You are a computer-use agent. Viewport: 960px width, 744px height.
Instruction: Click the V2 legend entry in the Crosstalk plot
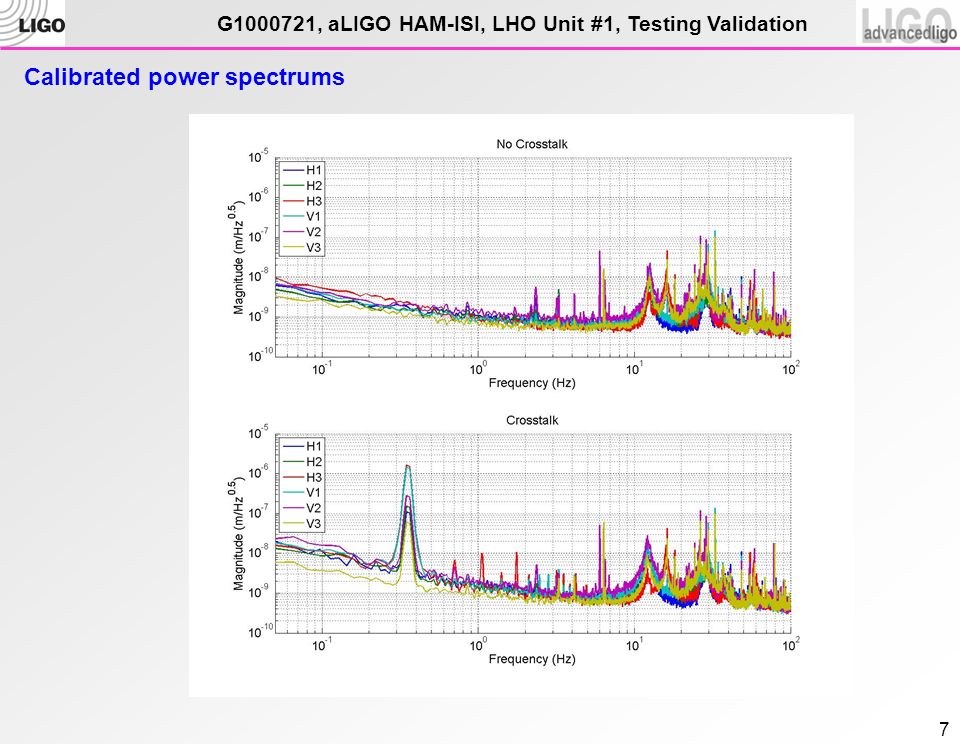[303, 508]
